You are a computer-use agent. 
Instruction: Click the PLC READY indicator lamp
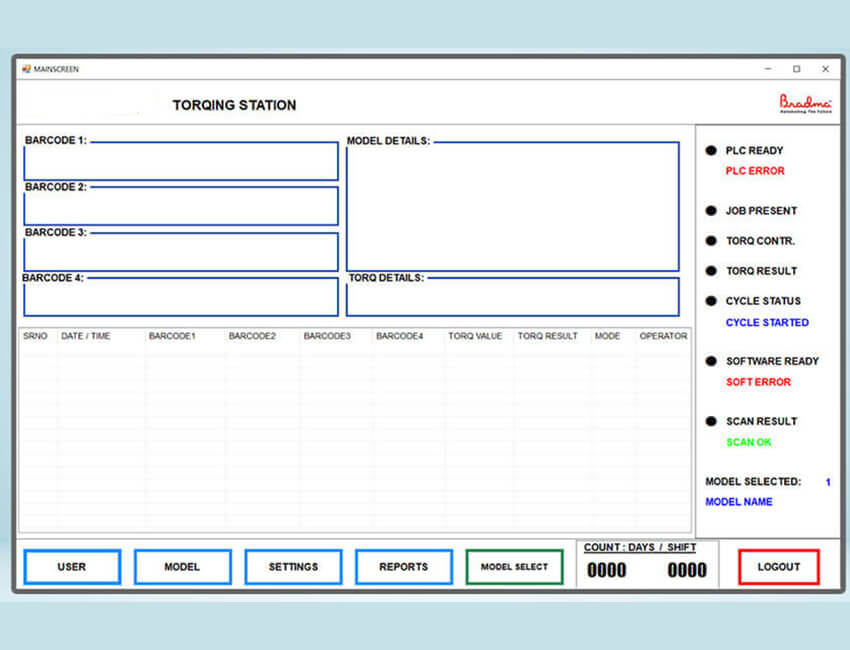click(x=710, y=151)
